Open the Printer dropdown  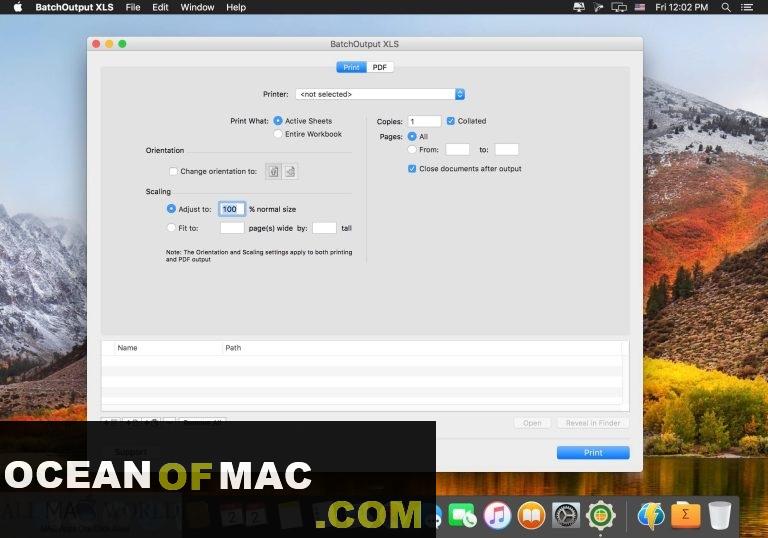(380, 94)
